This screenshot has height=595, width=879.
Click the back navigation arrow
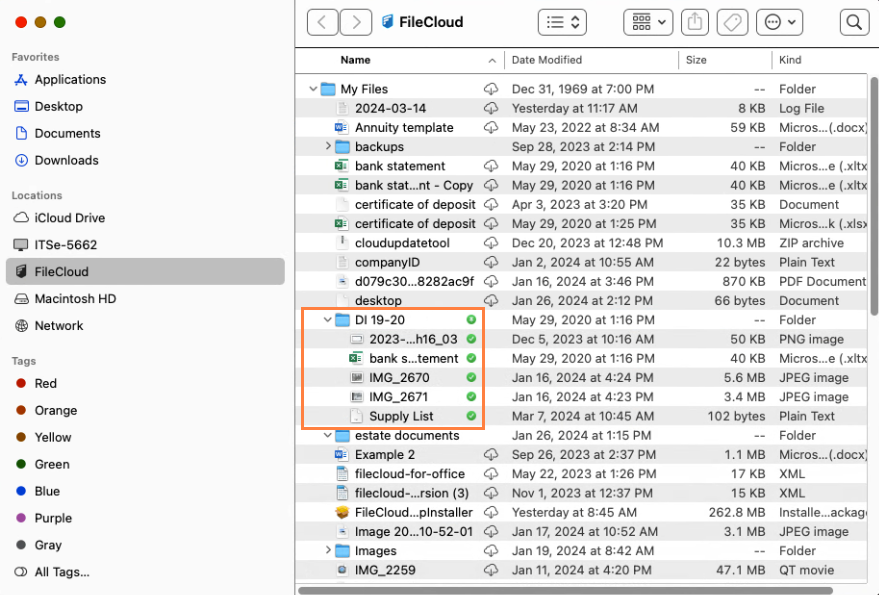[322, 22]
